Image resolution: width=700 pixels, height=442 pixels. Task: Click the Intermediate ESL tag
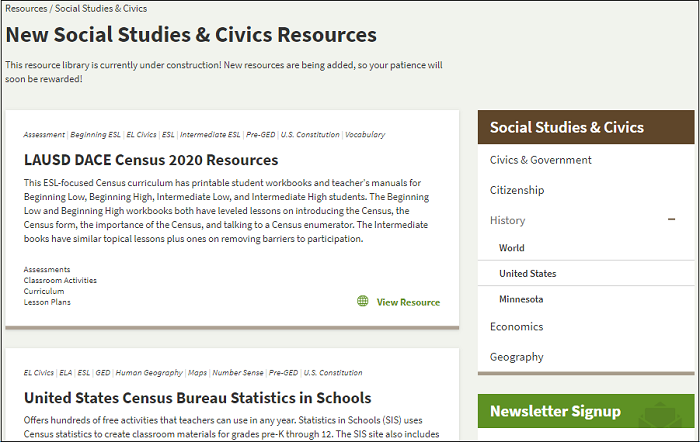point(210,134)
